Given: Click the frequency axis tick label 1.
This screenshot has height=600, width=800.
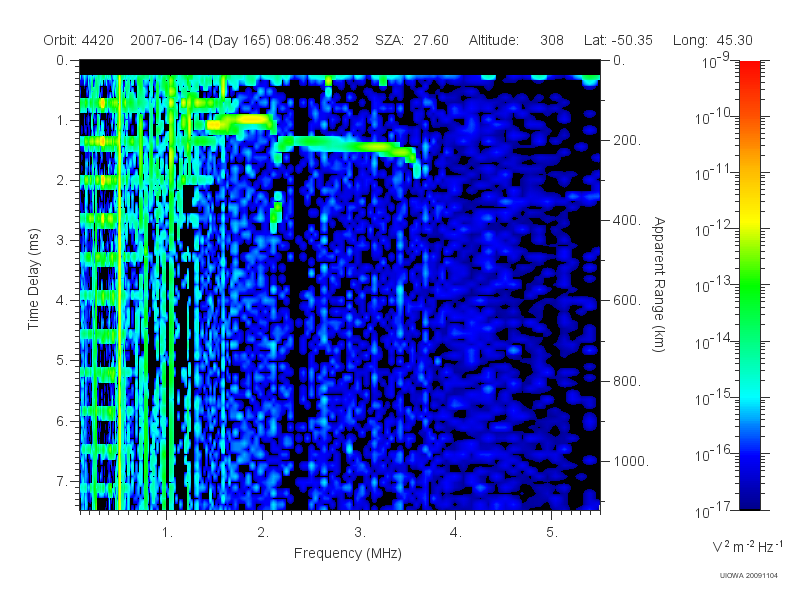Looking at the screenshot, I should tap(167, 533).
